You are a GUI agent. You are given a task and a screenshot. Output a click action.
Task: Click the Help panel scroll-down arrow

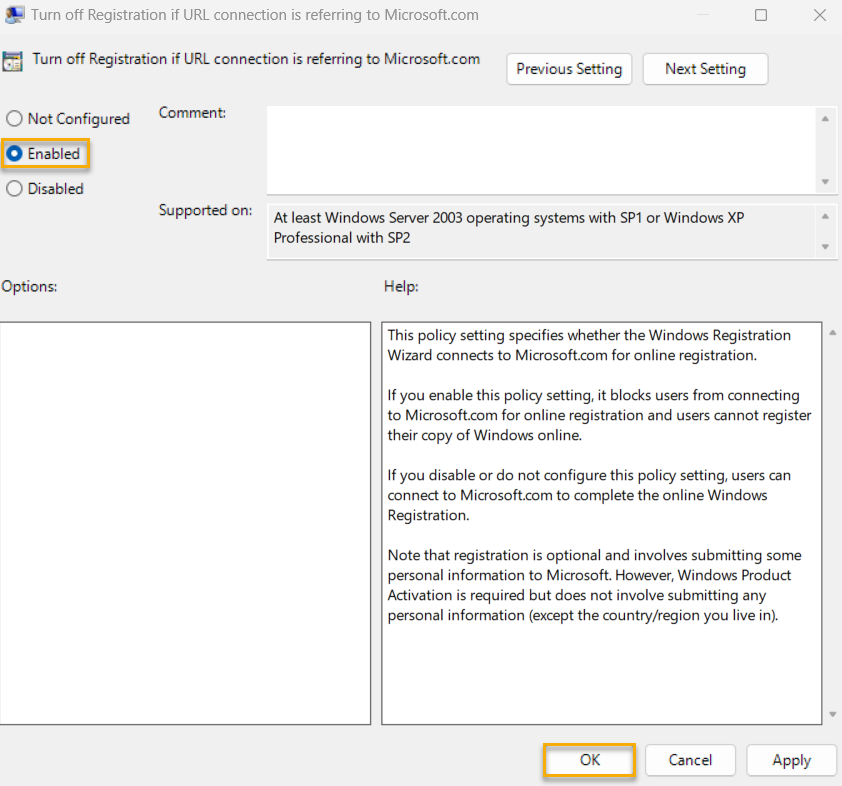click(832, 715)
